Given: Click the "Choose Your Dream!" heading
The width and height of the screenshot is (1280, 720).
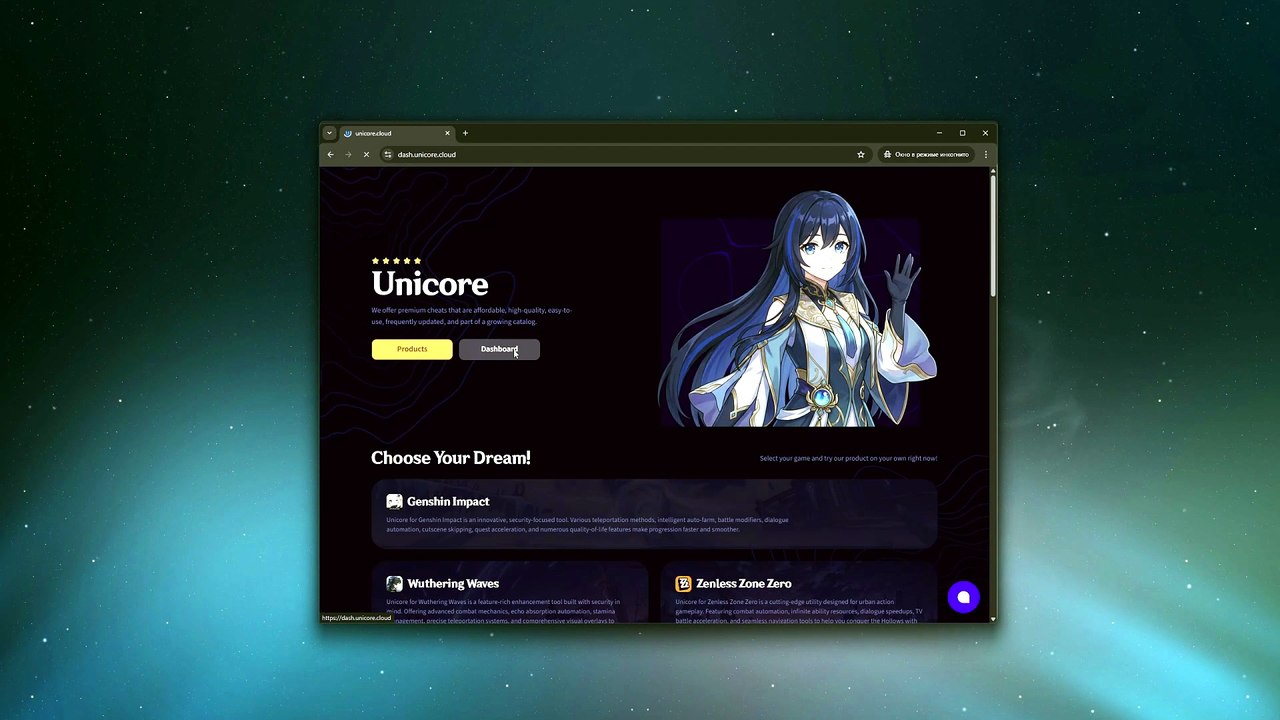Looking at the screenshot, I should click(451, 458).
